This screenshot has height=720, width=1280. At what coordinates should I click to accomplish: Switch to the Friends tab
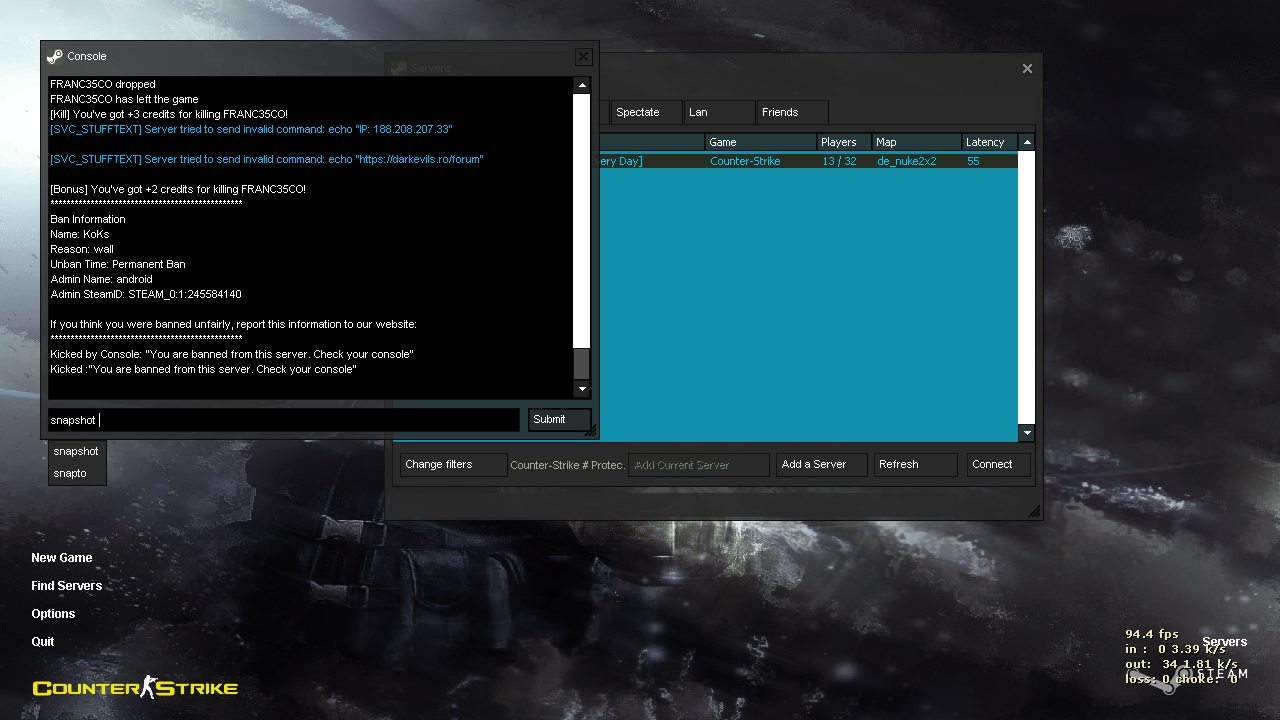pos(792,112)
